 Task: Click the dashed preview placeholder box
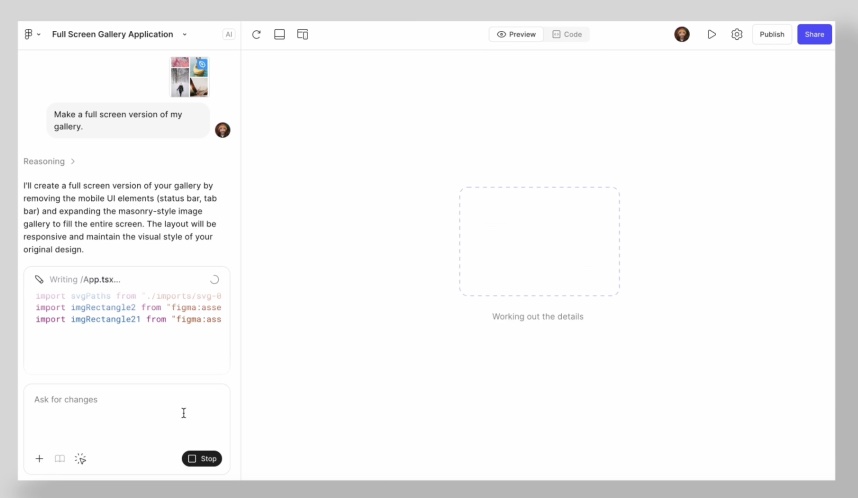point(539,241)
